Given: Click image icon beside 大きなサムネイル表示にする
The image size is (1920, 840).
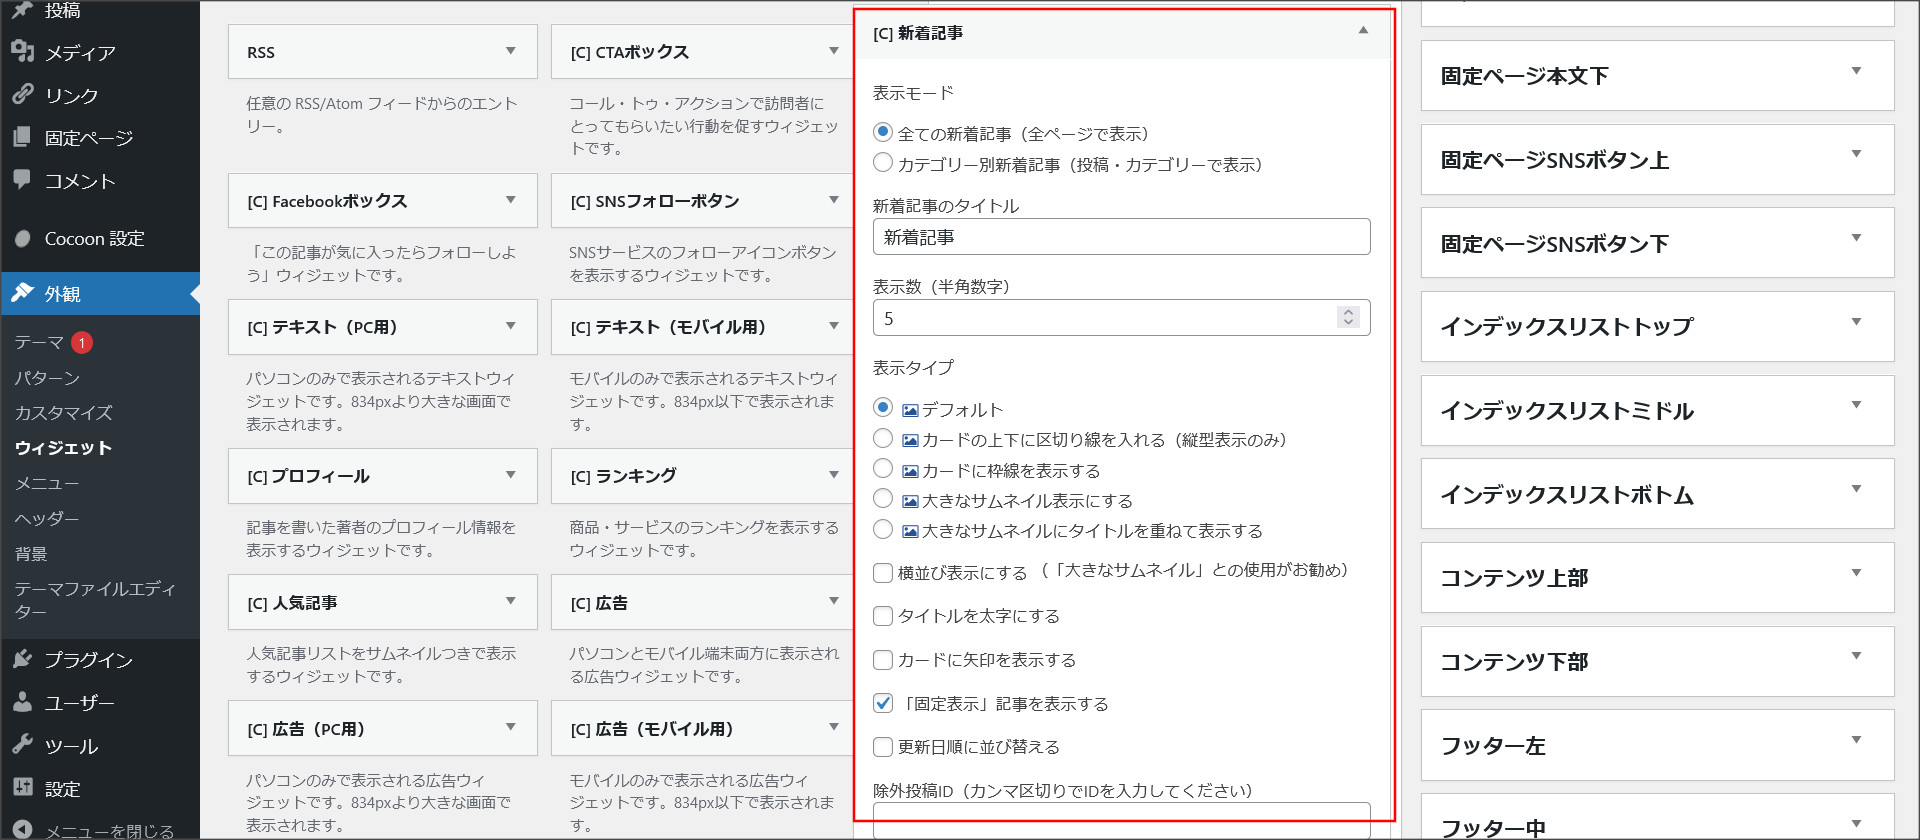Looking at the screenshot, I should click(910, 501).
